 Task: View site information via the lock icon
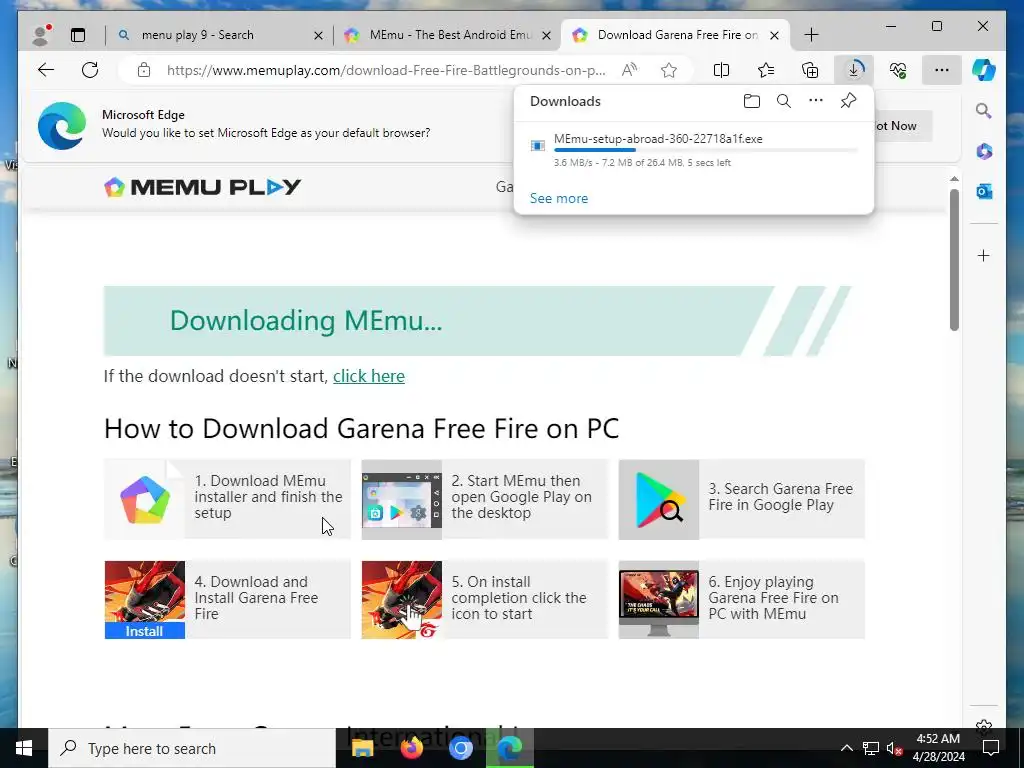(x=144, y=71)
